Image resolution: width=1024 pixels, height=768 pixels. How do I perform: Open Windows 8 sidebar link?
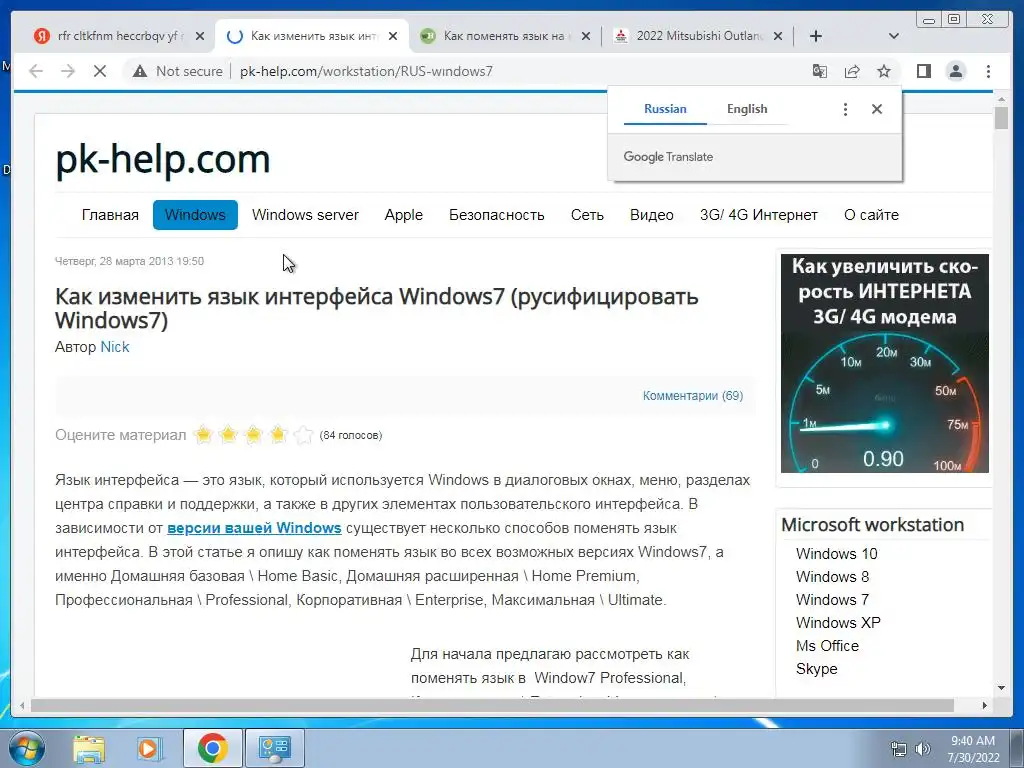833,577
